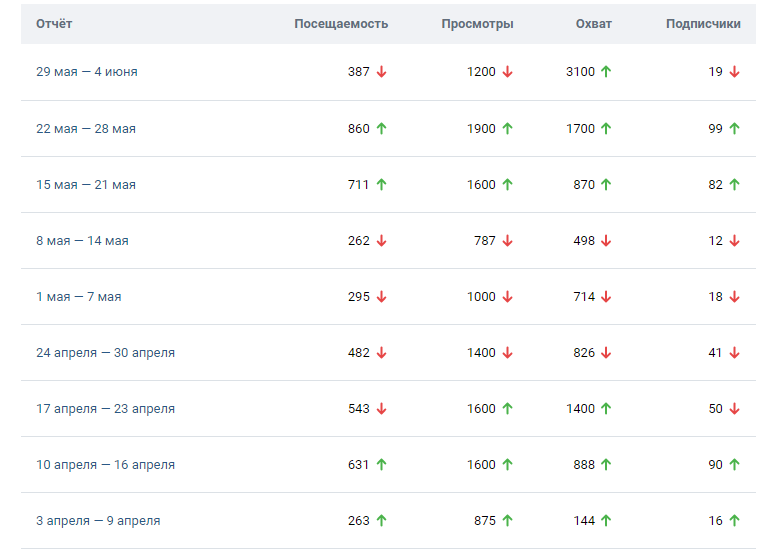Click the red down arrow next to 787

click(507, 241)
